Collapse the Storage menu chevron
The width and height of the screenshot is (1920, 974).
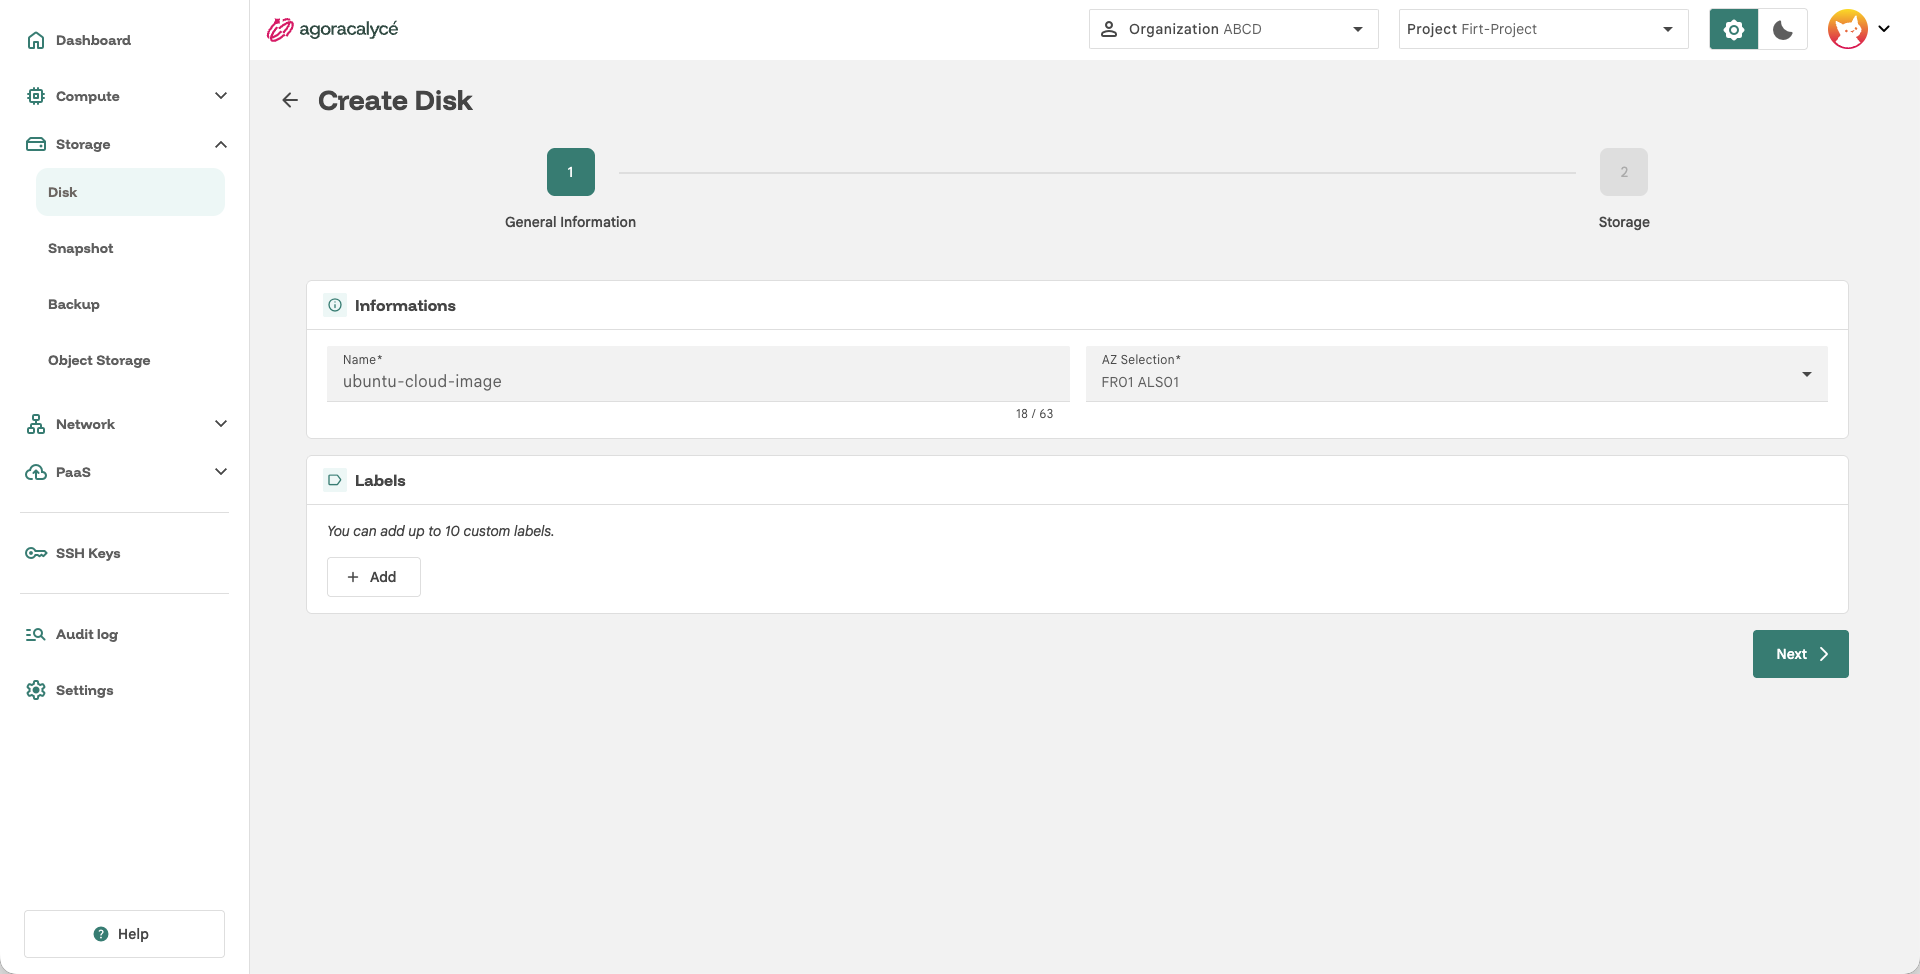(x=221, y=144)
